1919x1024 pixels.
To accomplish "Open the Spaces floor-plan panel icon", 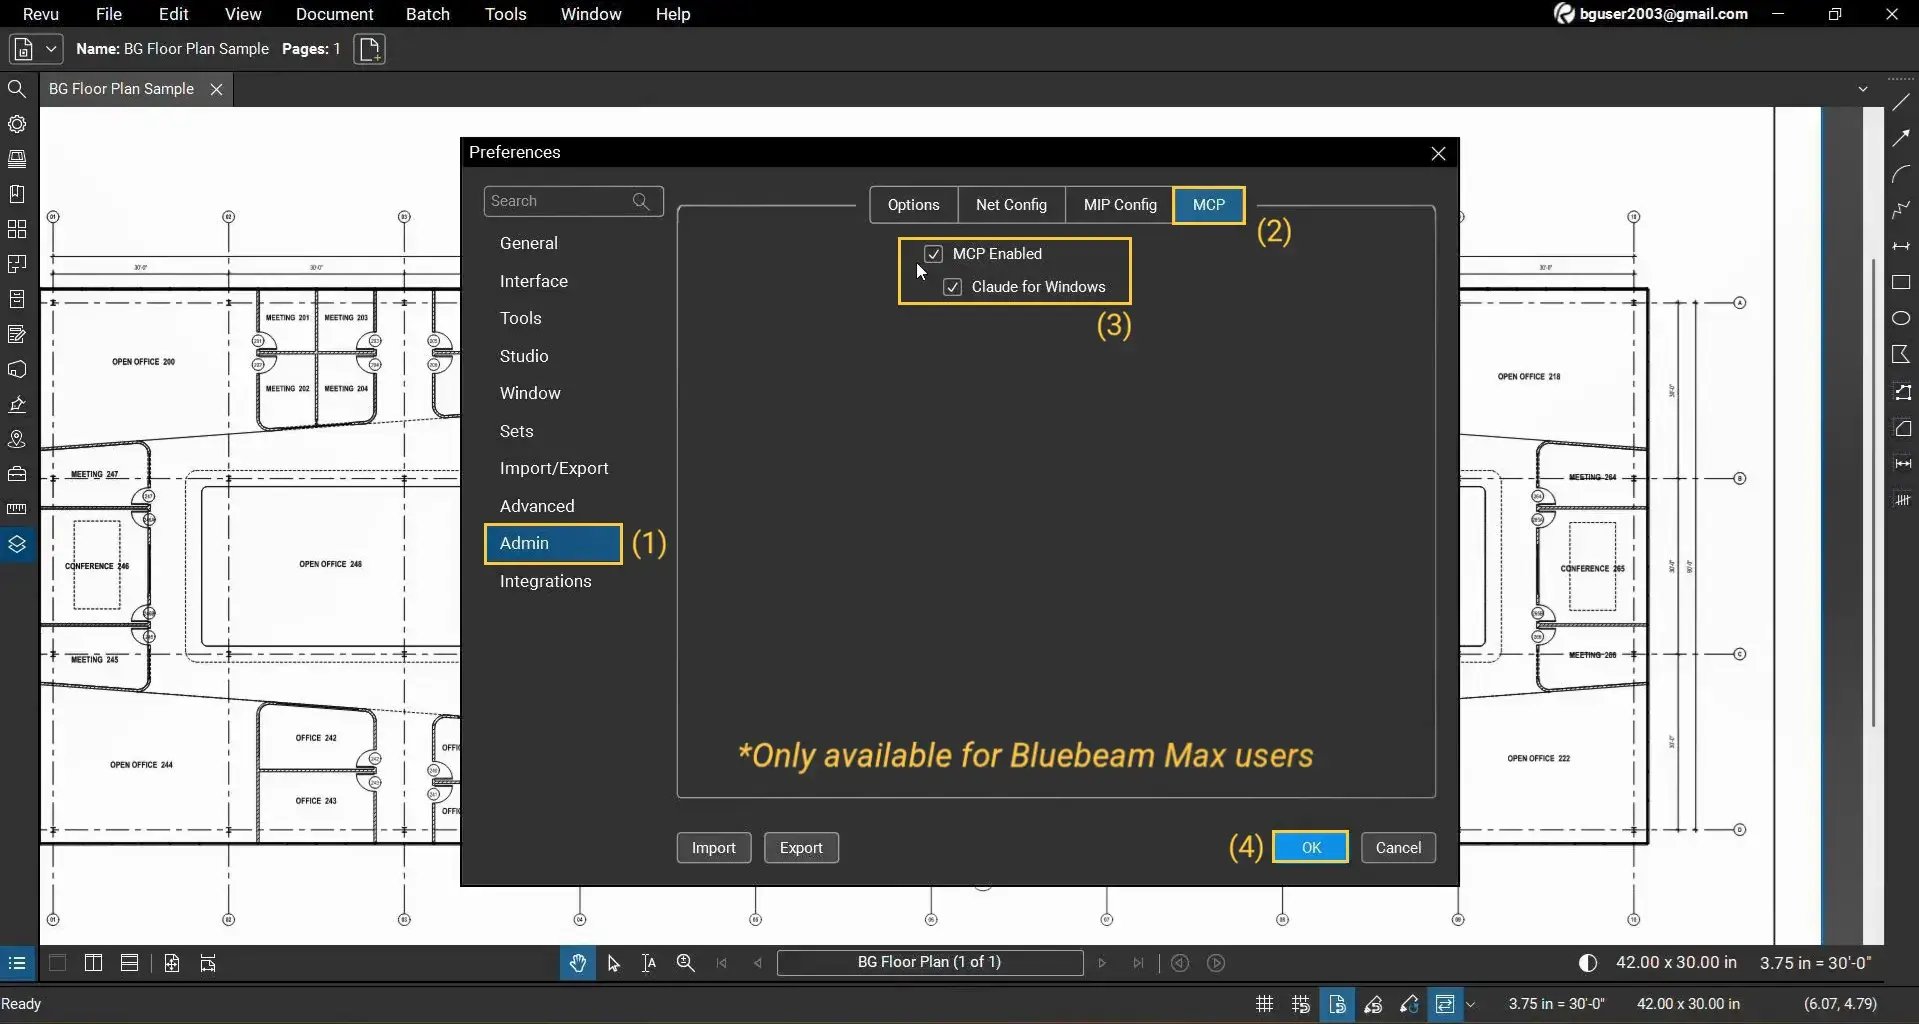I will click(17, 264).
